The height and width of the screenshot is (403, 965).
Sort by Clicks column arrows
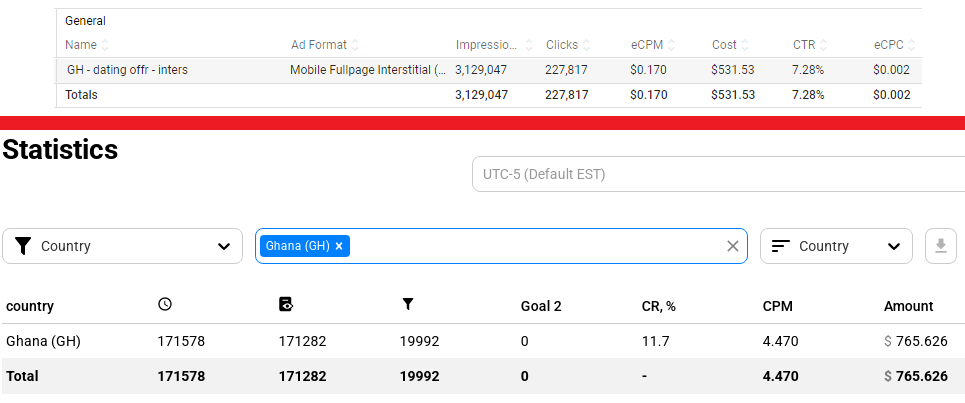coord(587,45)
